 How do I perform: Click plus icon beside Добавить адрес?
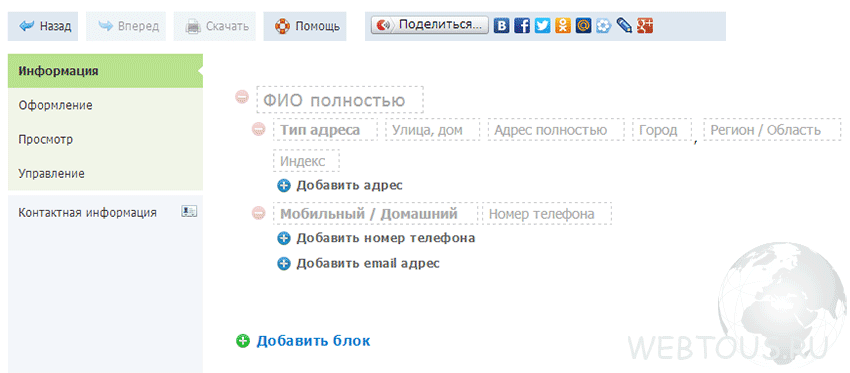pos(284,186)
